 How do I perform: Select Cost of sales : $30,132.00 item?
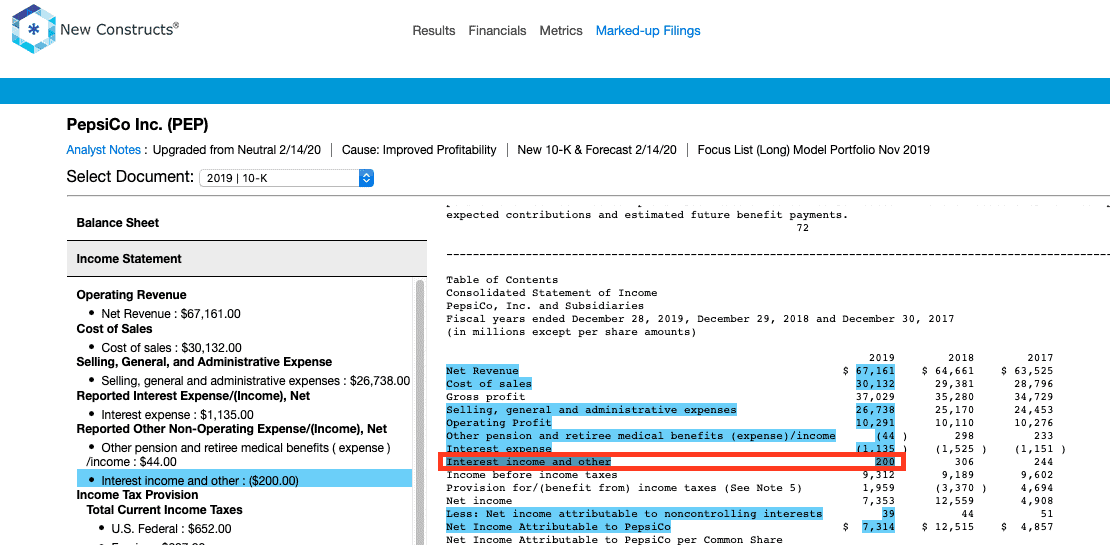point(172,348)
